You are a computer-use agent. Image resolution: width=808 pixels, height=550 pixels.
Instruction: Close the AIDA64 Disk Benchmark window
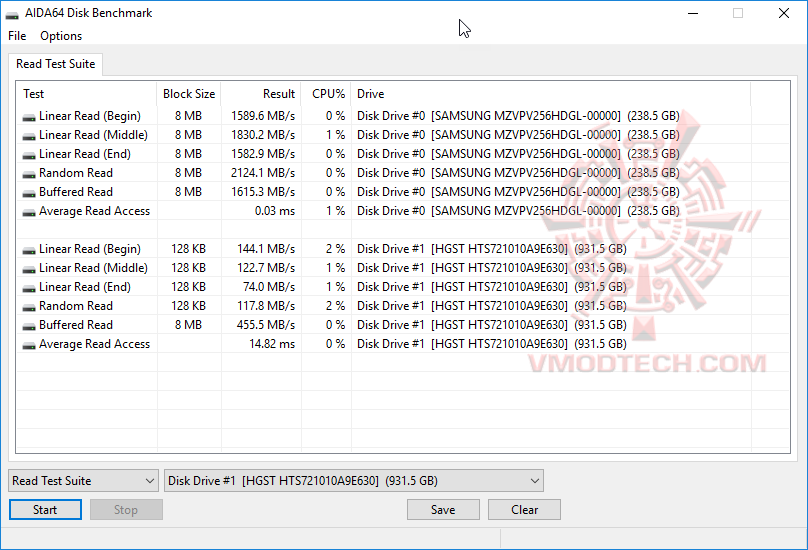coord(784,13)
